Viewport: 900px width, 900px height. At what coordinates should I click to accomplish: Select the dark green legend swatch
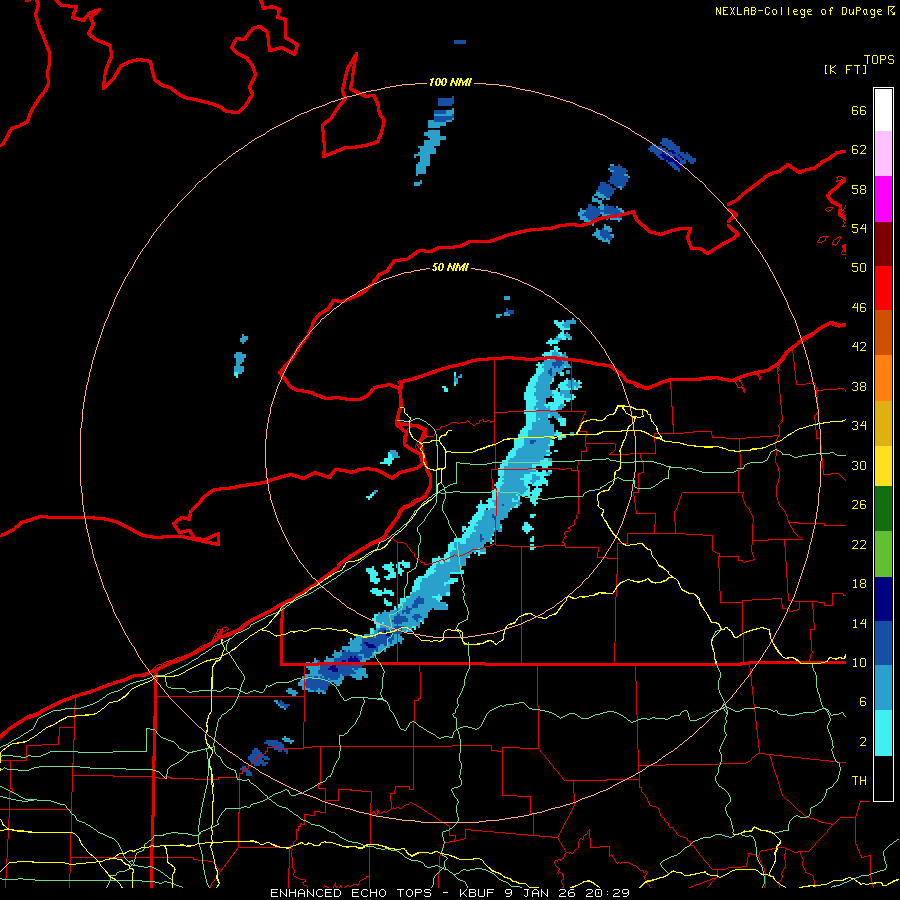tap(883, 509)
